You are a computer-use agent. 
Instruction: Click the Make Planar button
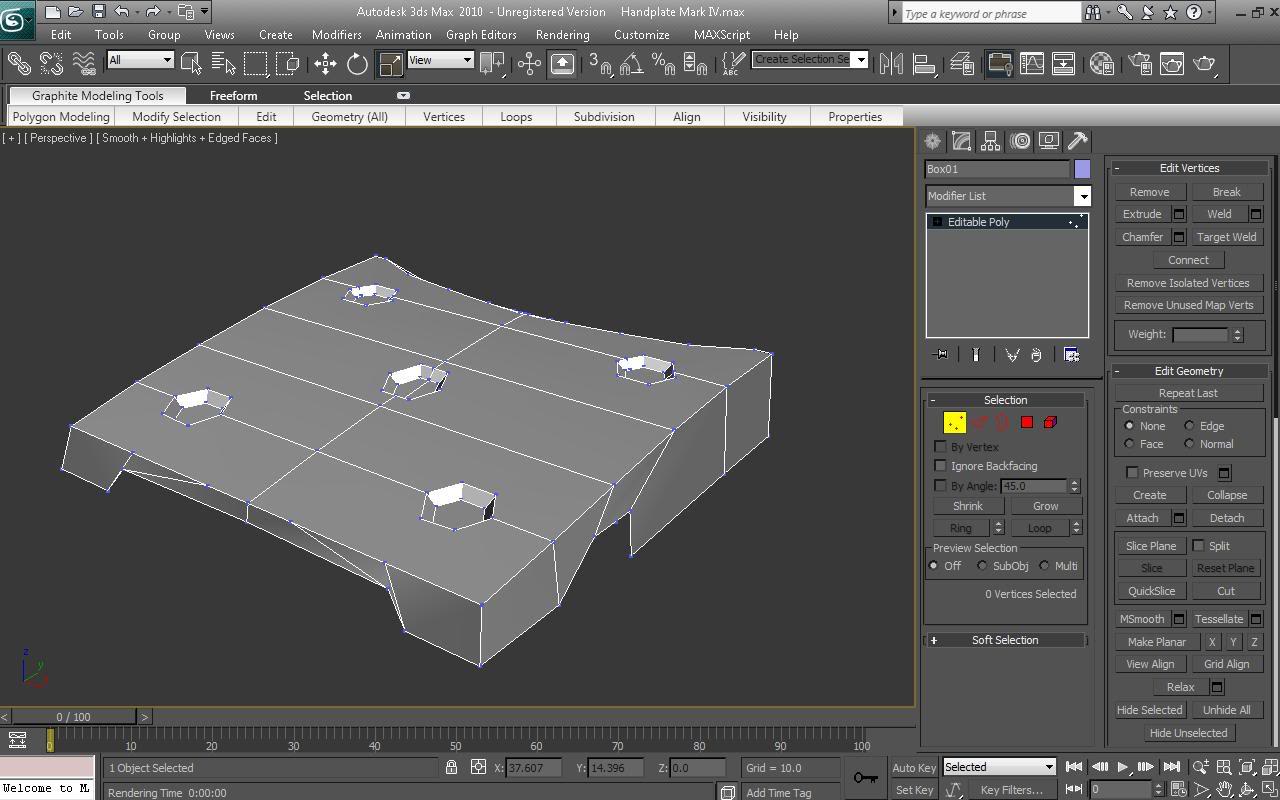click(1157, 642)
